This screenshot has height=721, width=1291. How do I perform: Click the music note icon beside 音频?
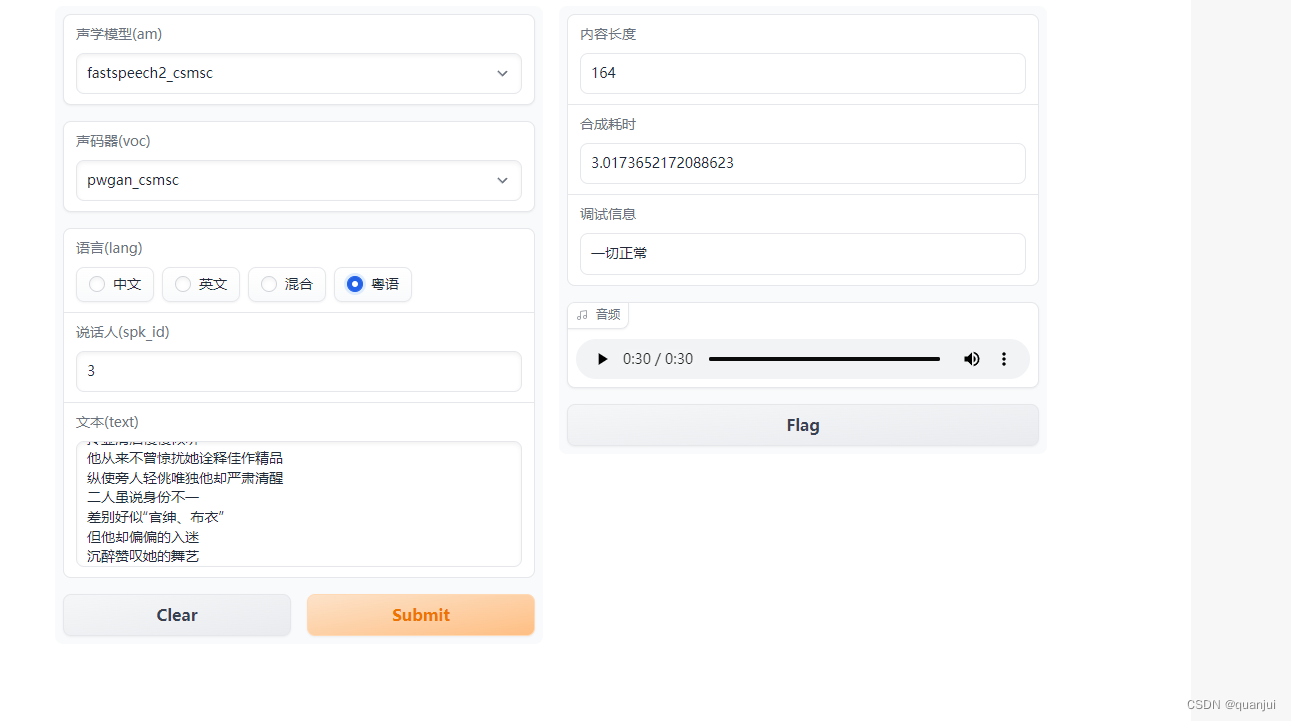point(583,315)
